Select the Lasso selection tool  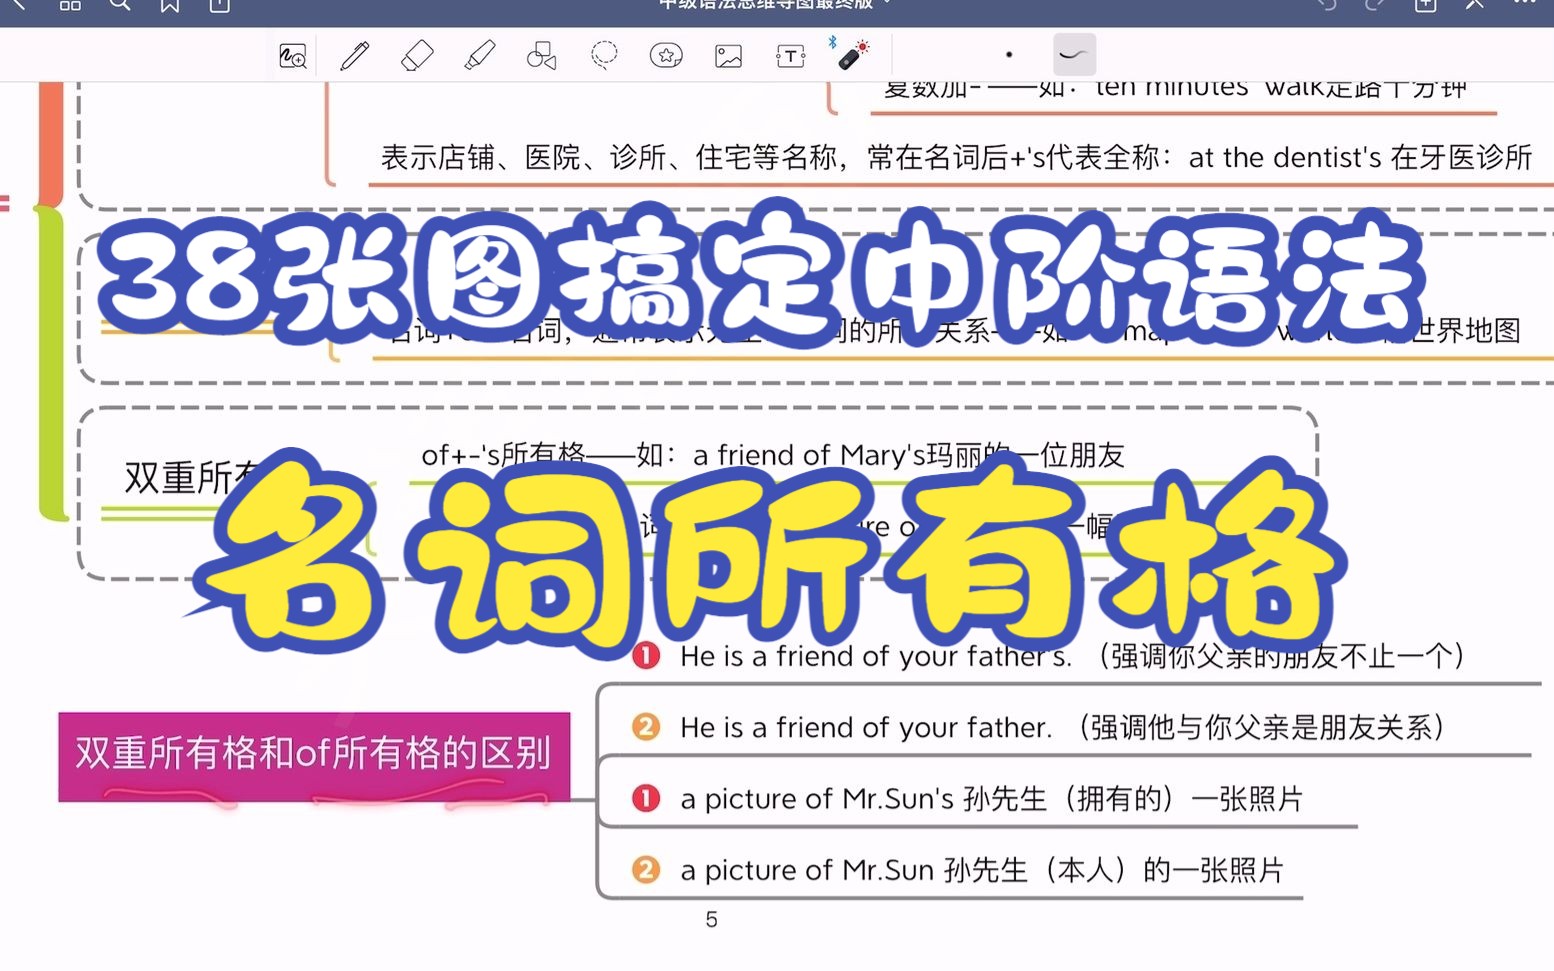tap(604, 55)
